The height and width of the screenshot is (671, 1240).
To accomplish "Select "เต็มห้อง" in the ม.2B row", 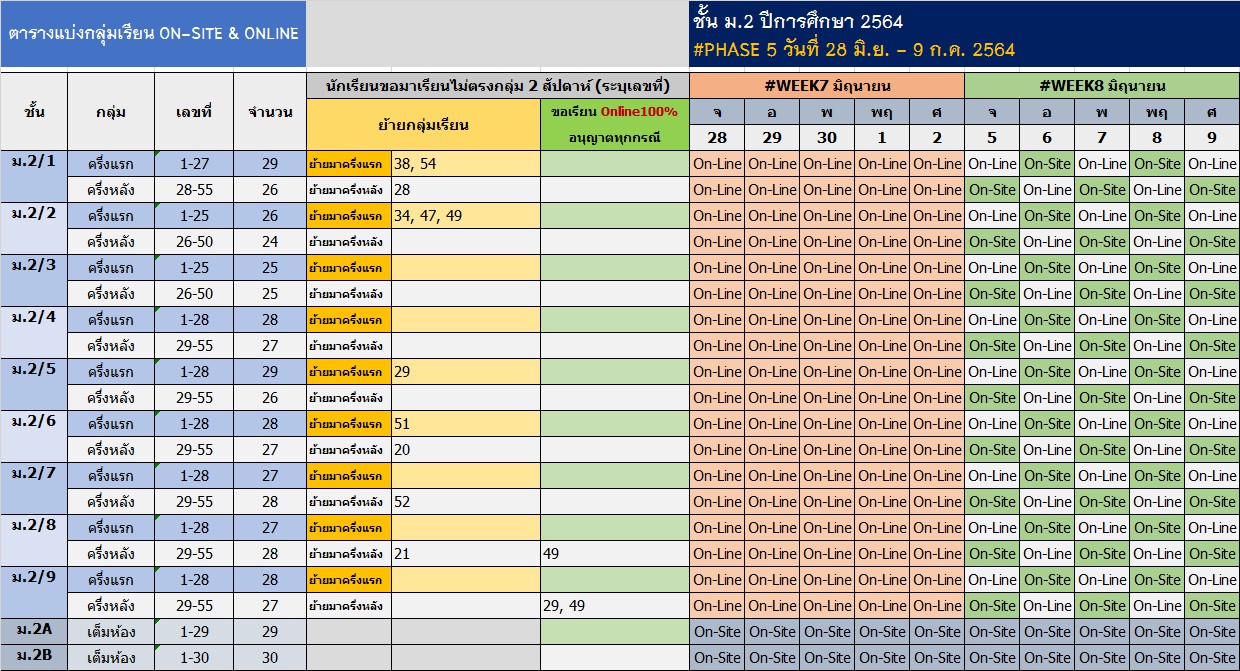I will pos(111,657).
